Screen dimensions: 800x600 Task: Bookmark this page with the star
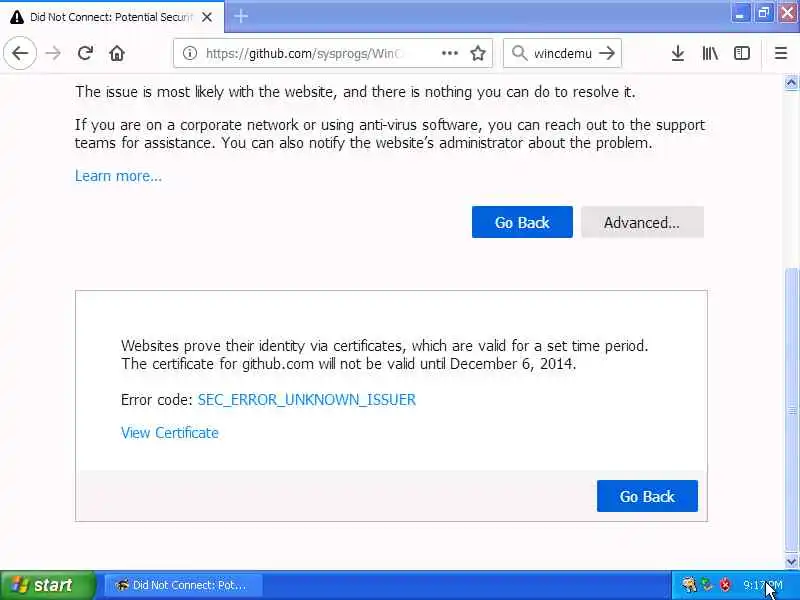point(478,53)
